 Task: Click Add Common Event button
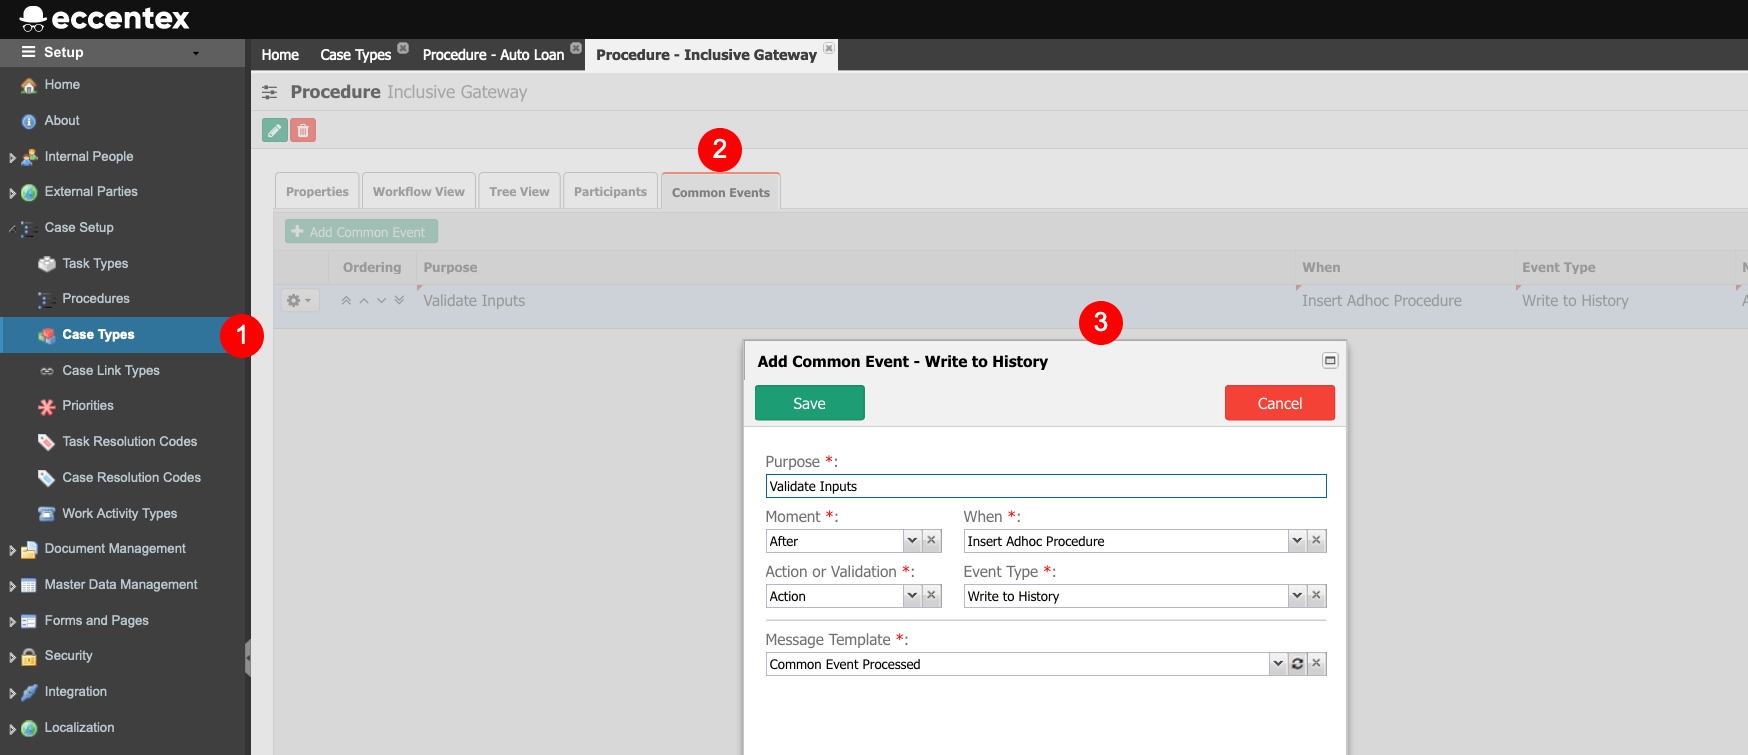(x=361, y=232)
